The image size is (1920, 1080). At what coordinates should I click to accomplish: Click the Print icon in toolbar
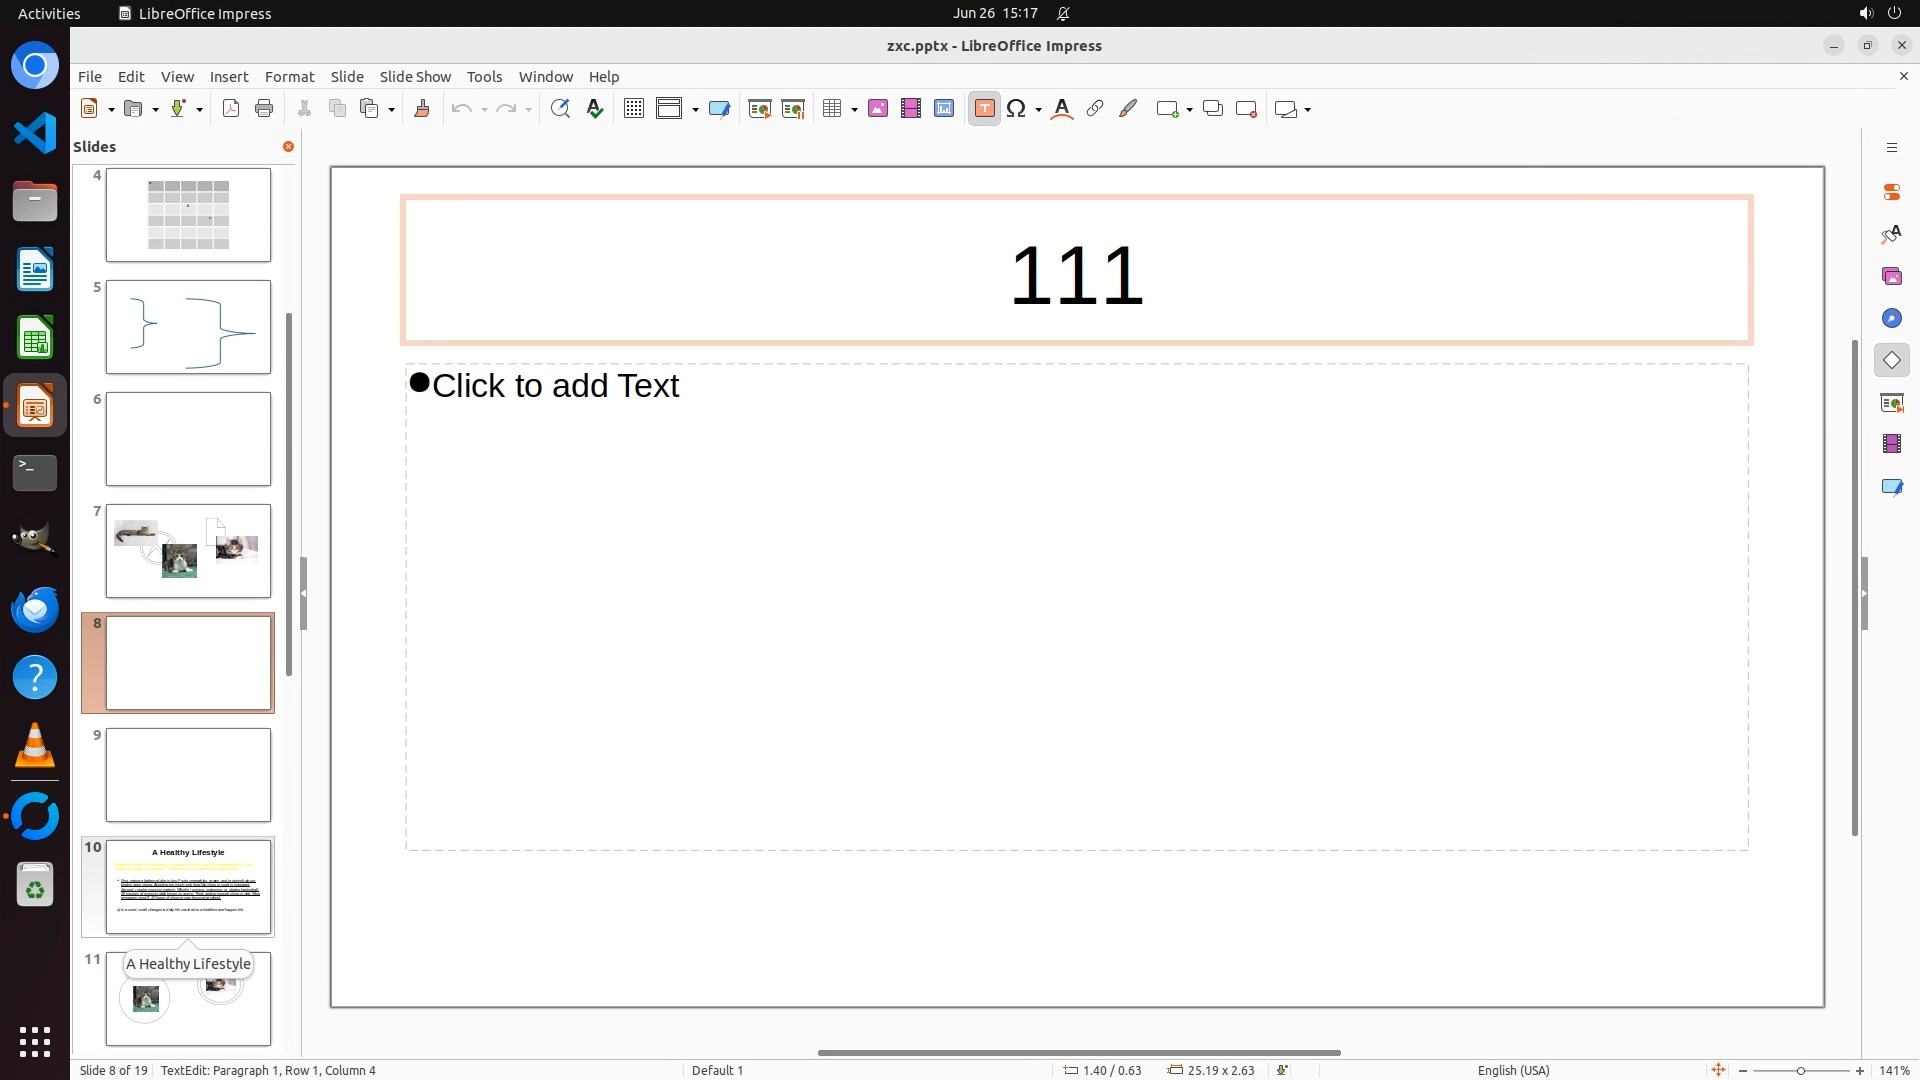[264, 109]
